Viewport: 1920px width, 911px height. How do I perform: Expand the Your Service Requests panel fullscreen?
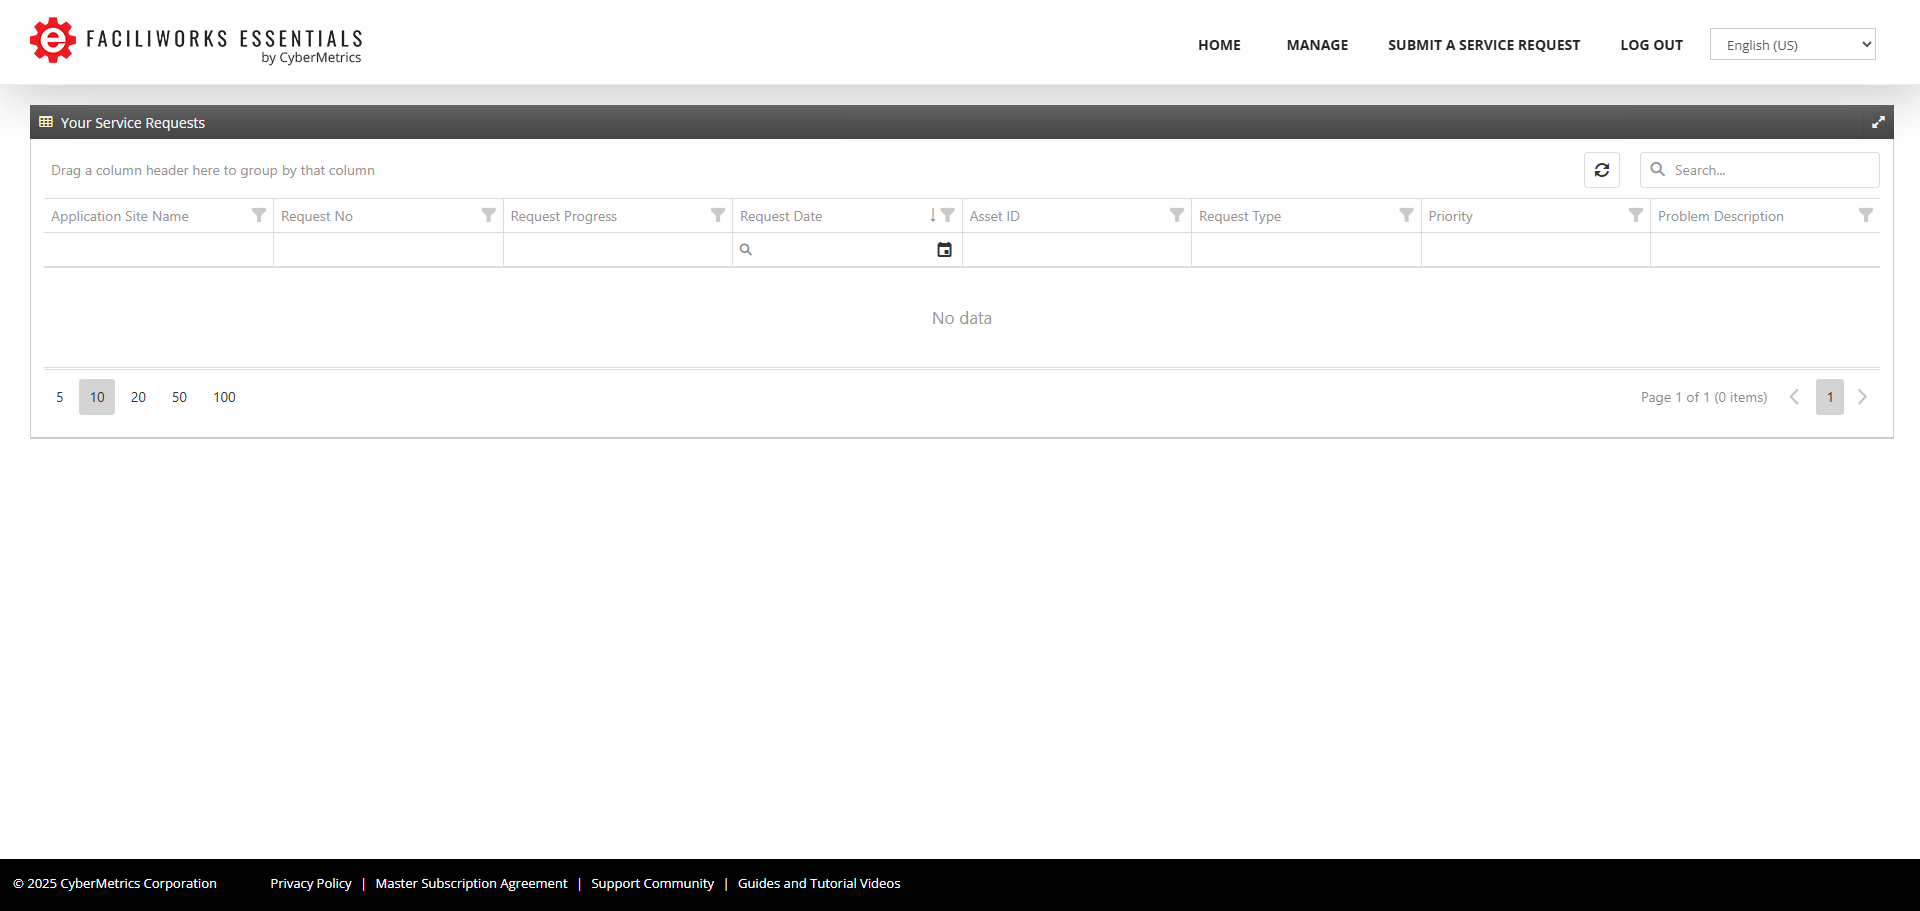pyautogui.click(x=1878, y=122)
